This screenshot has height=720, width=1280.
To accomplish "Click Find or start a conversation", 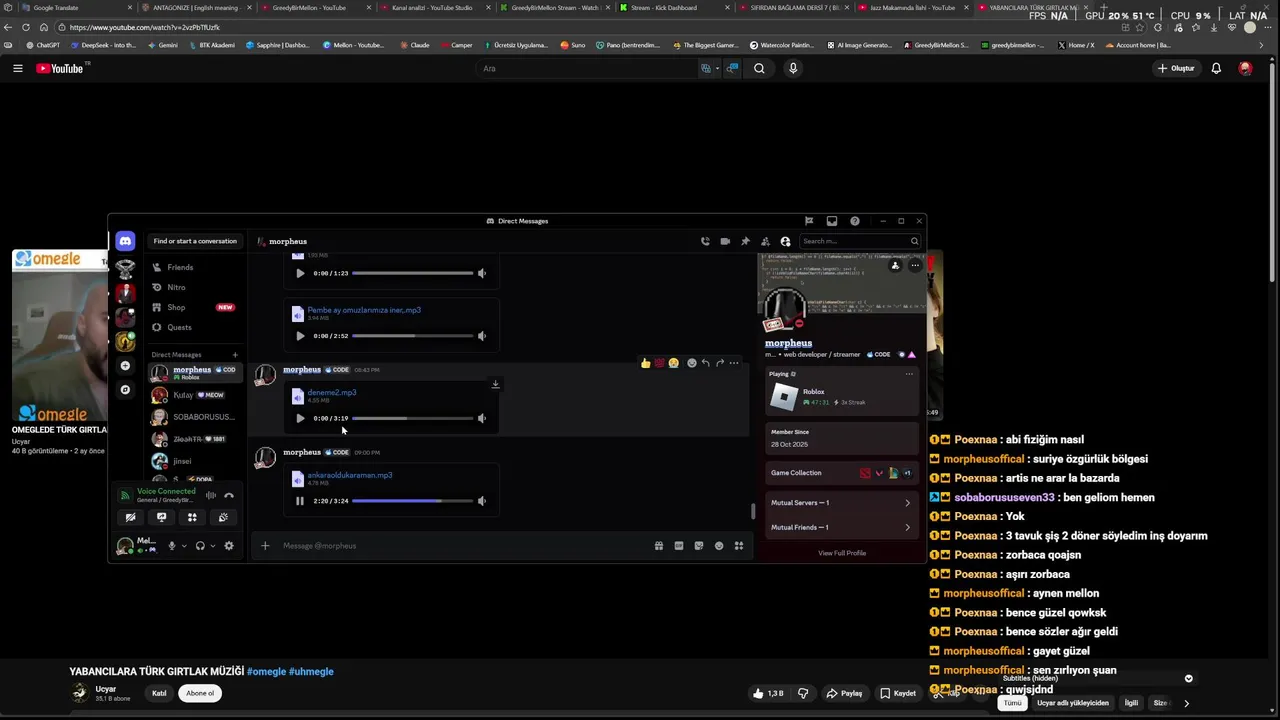I will pyautogui.click(x=195, y=241).
